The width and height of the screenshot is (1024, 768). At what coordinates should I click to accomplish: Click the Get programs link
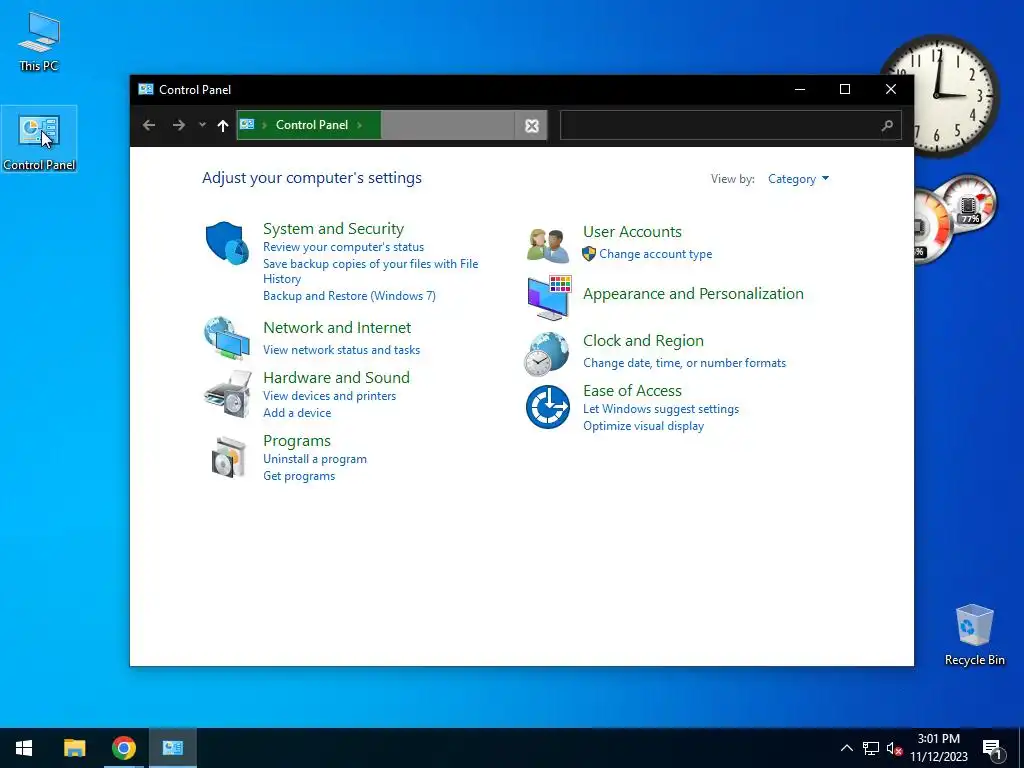[x=298, y=476]
